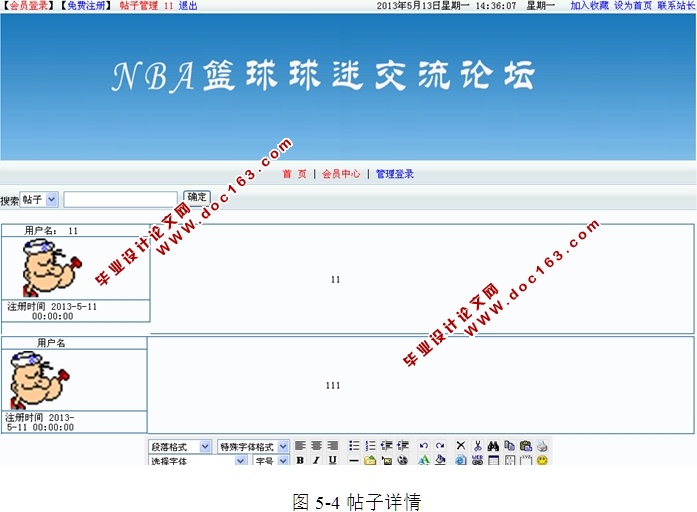The image size is (697, 512).
Task: Open 选择字体 font dropdown
Action: pos(197,460)
